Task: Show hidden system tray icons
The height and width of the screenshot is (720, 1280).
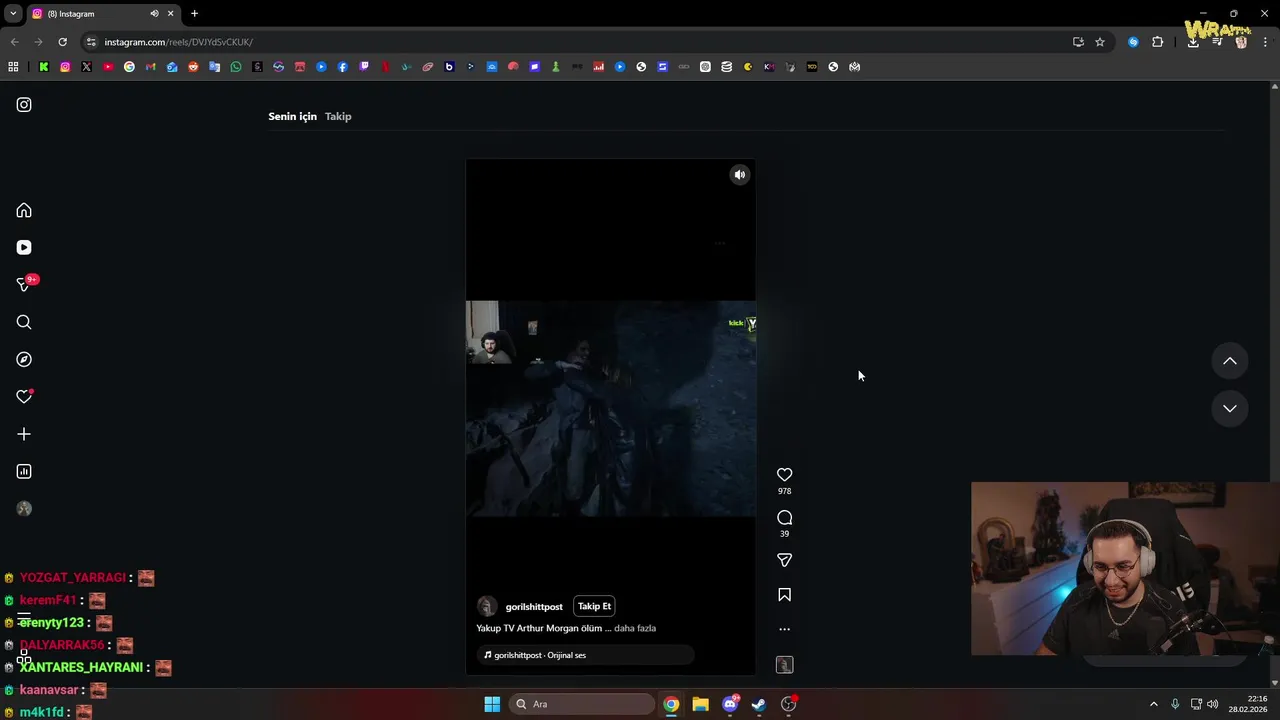Action: [1153, 704]
